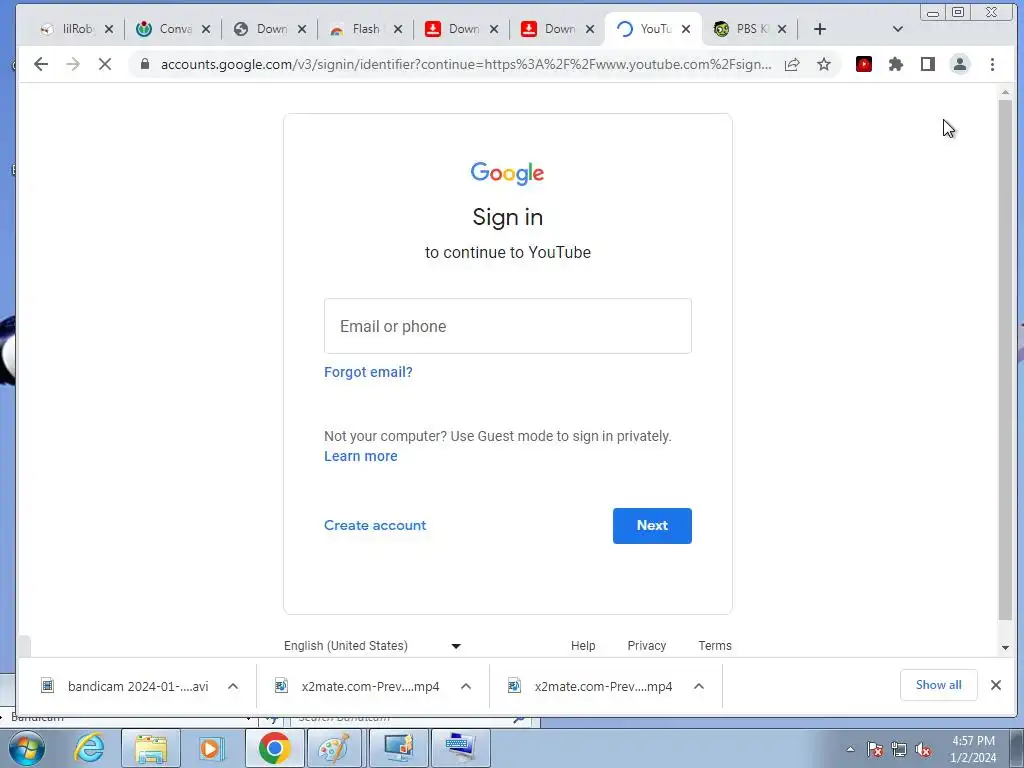Bookmark this tab with the star icon

point(824,64)
